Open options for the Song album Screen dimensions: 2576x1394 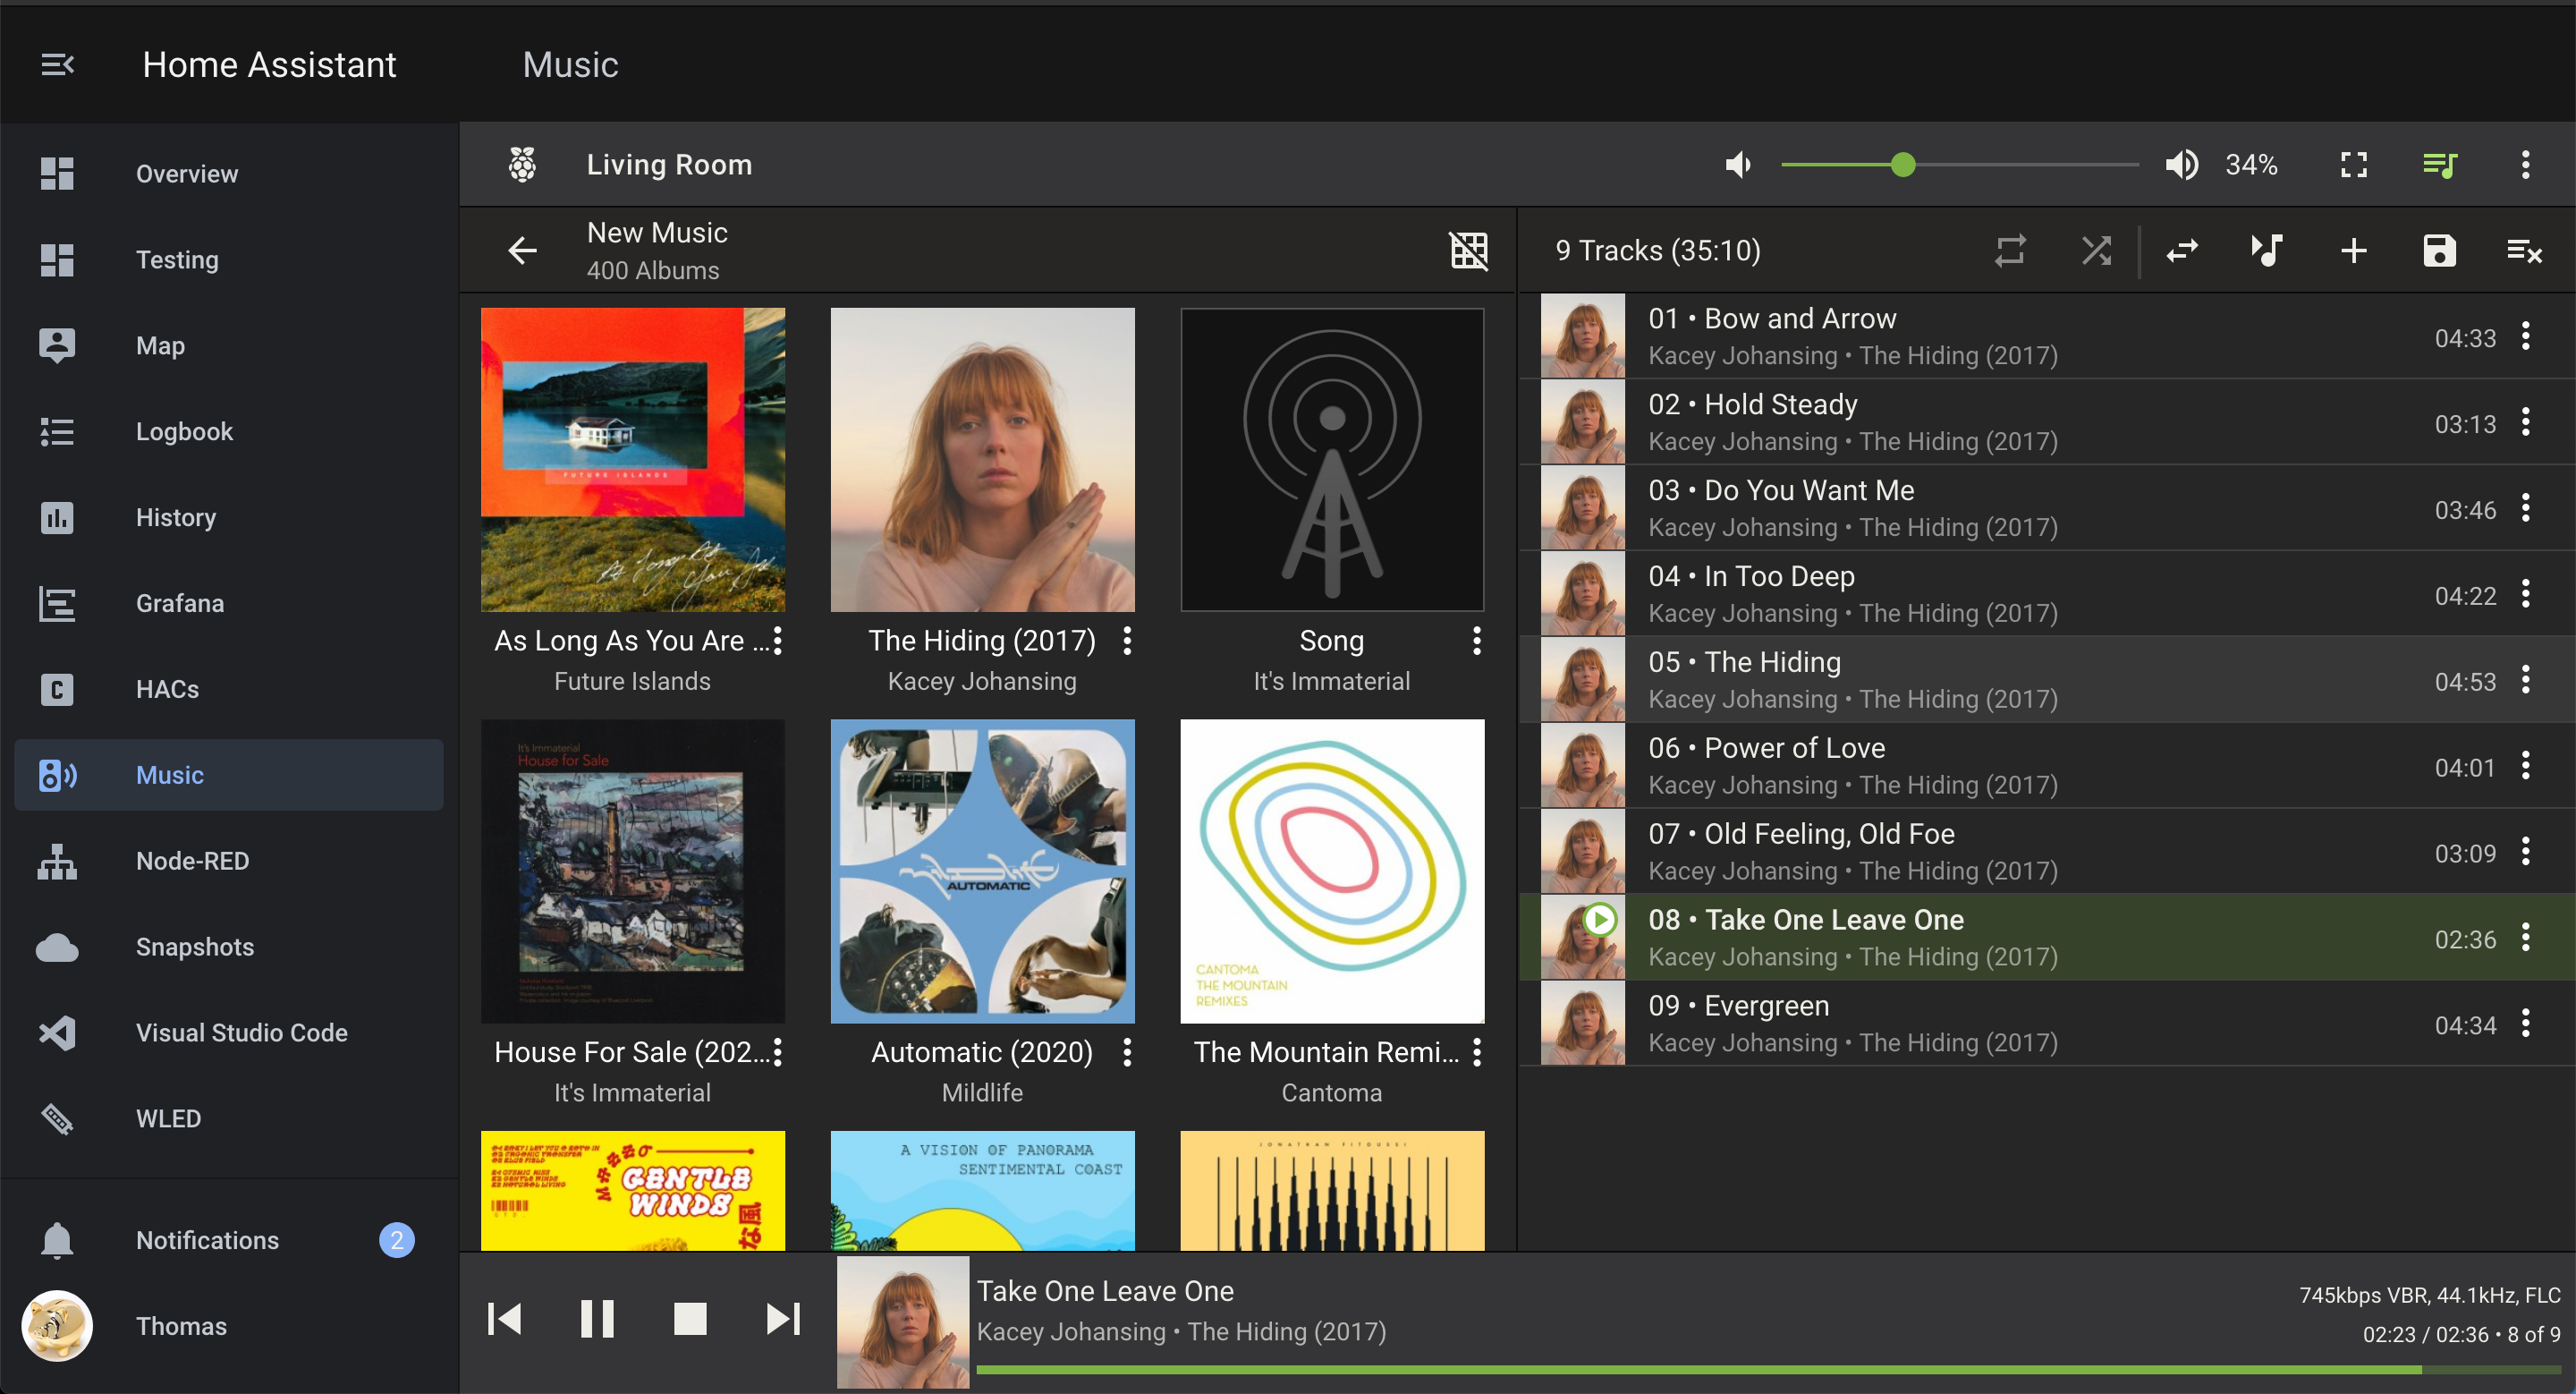click(1477, 640)
